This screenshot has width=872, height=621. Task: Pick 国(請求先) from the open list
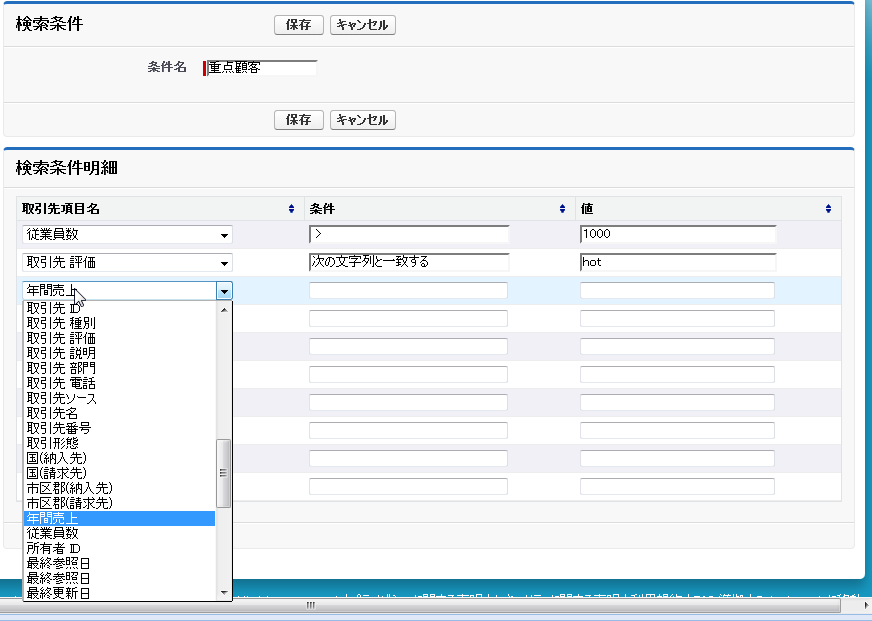pyautogui.click(x=120, y=473)
